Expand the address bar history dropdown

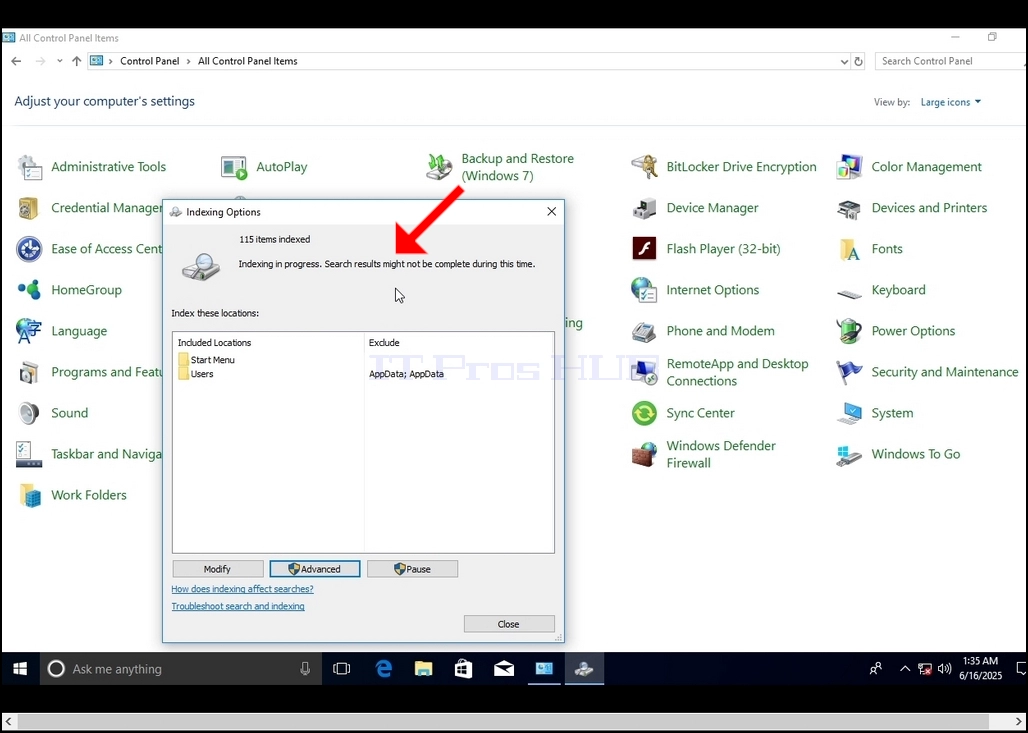844,61
